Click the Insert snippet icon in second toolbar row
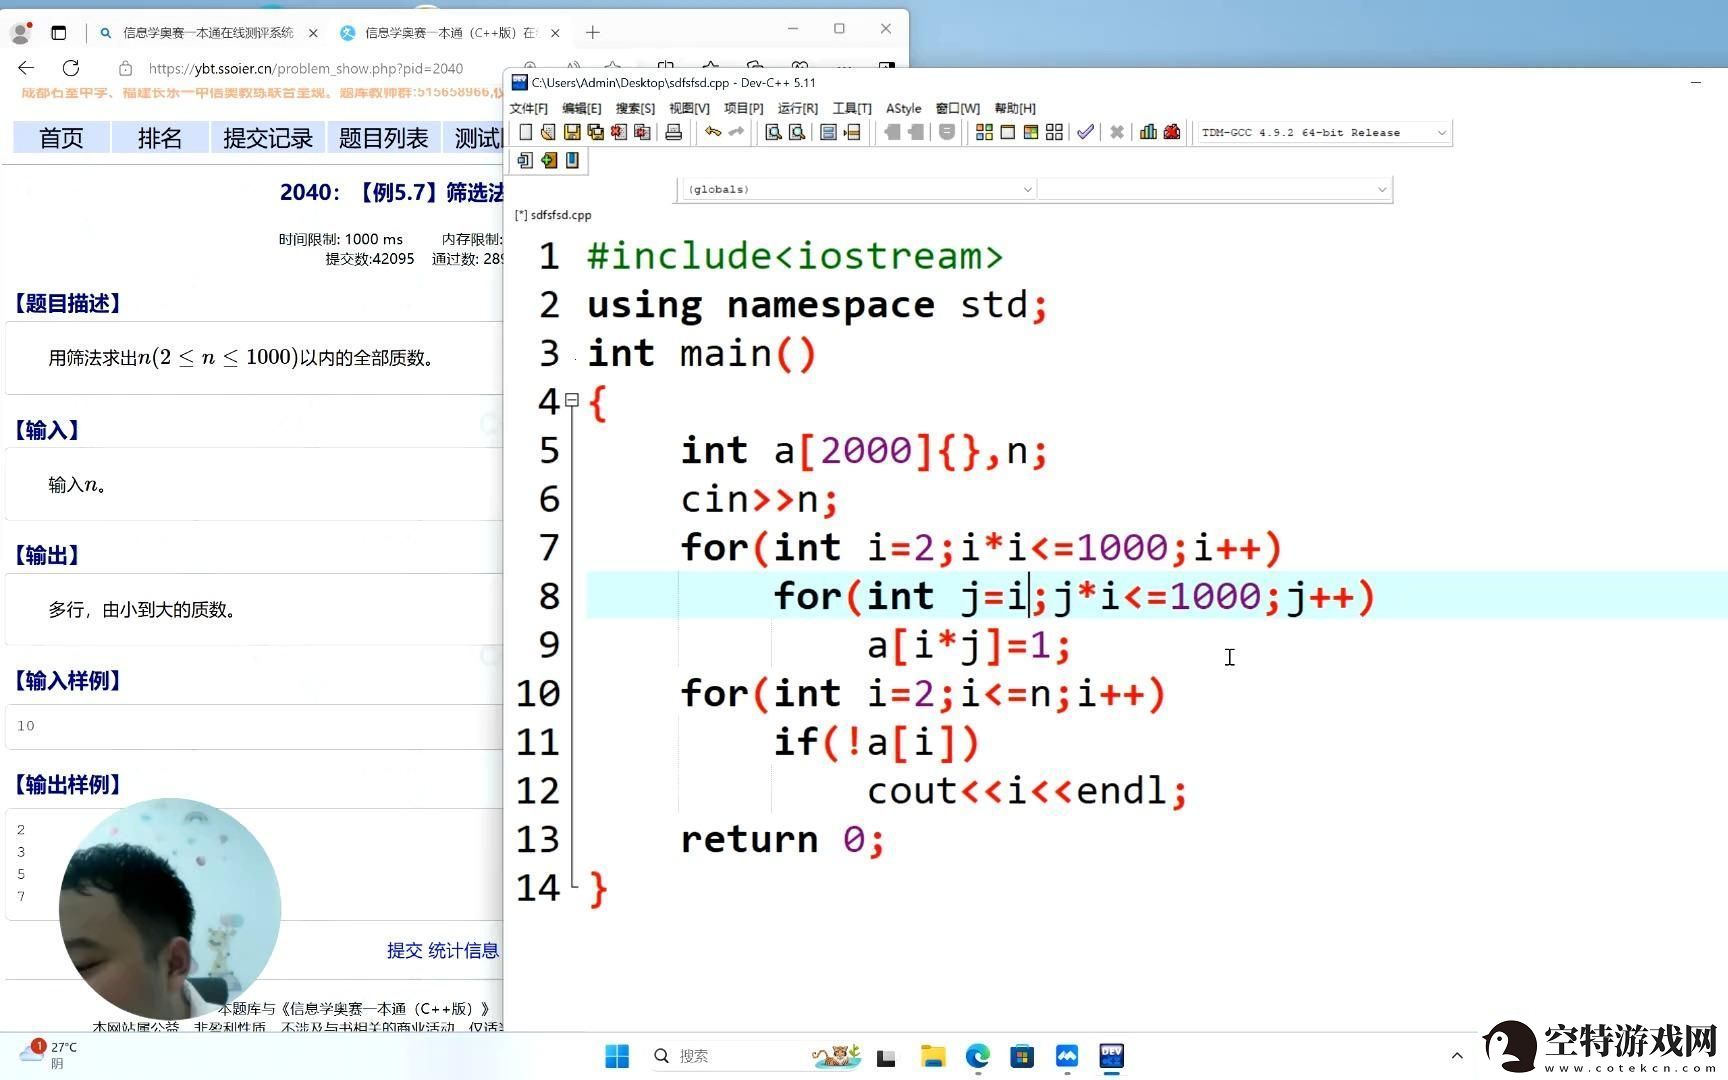The height and width of the screenshot is (1080, 1728). pos(525,160)
